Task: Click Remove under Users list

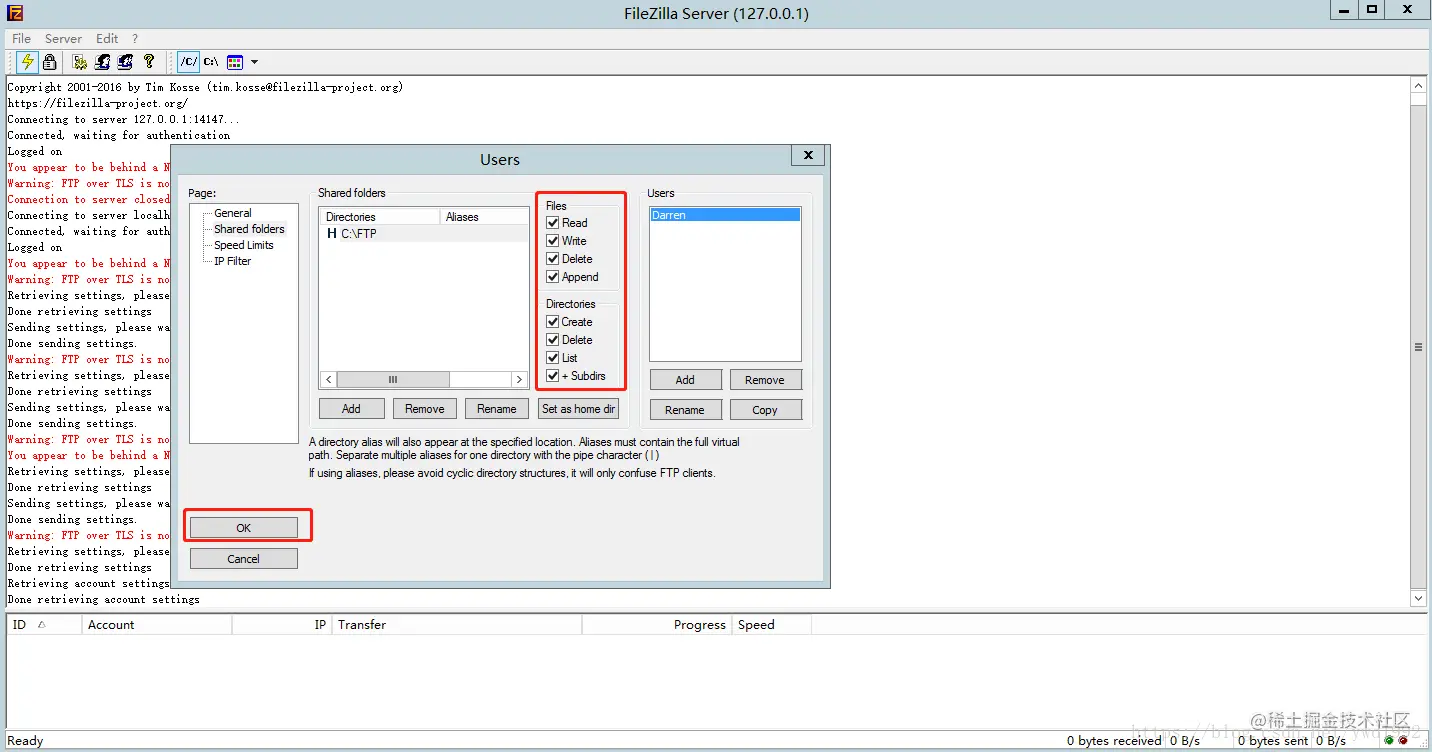Action: (765, 380)
